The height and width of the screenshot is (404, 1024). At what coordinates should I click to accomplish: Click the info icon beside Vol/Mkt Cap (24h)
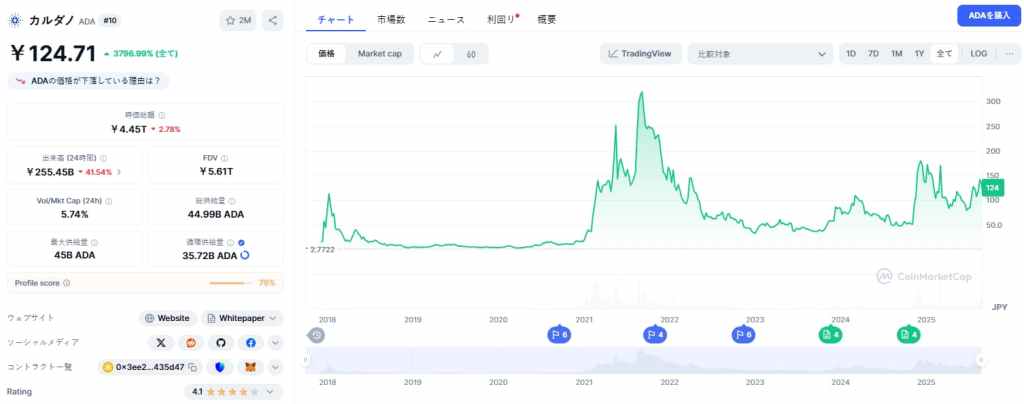108,201
